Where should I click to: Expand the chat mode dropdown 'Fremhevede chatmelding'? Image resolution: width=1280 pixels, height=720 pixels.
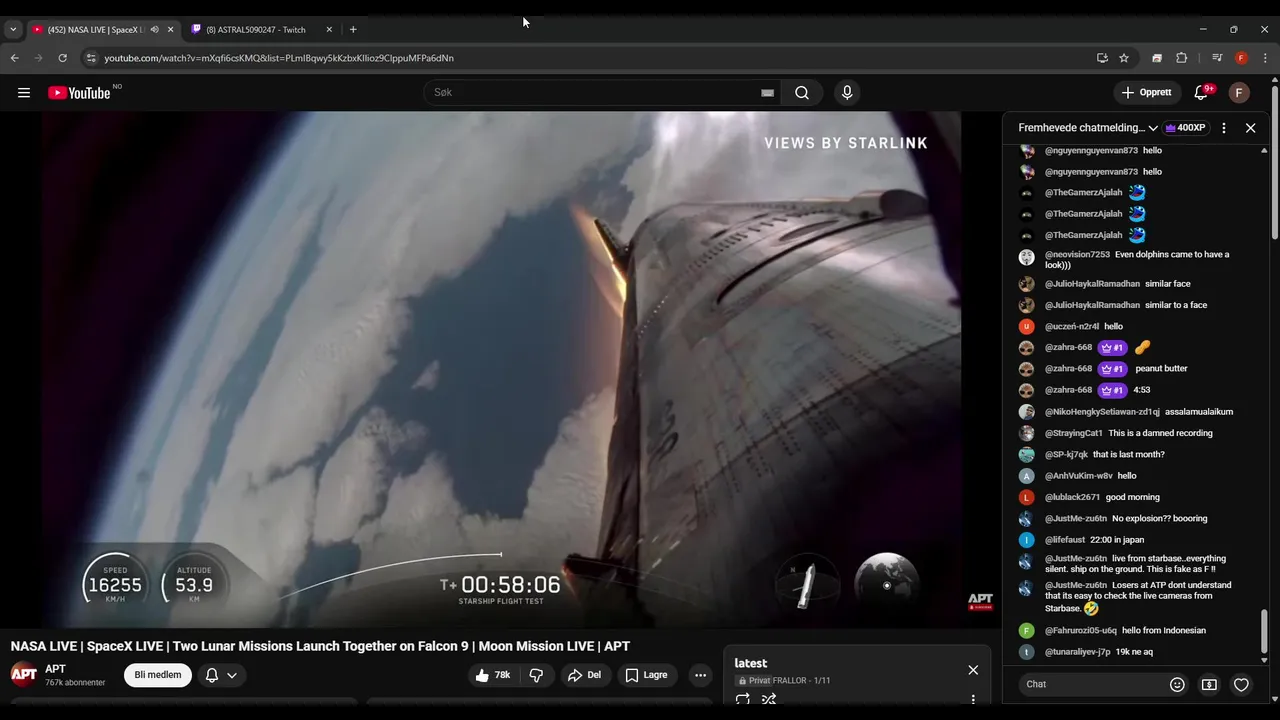pos(1087,128)
